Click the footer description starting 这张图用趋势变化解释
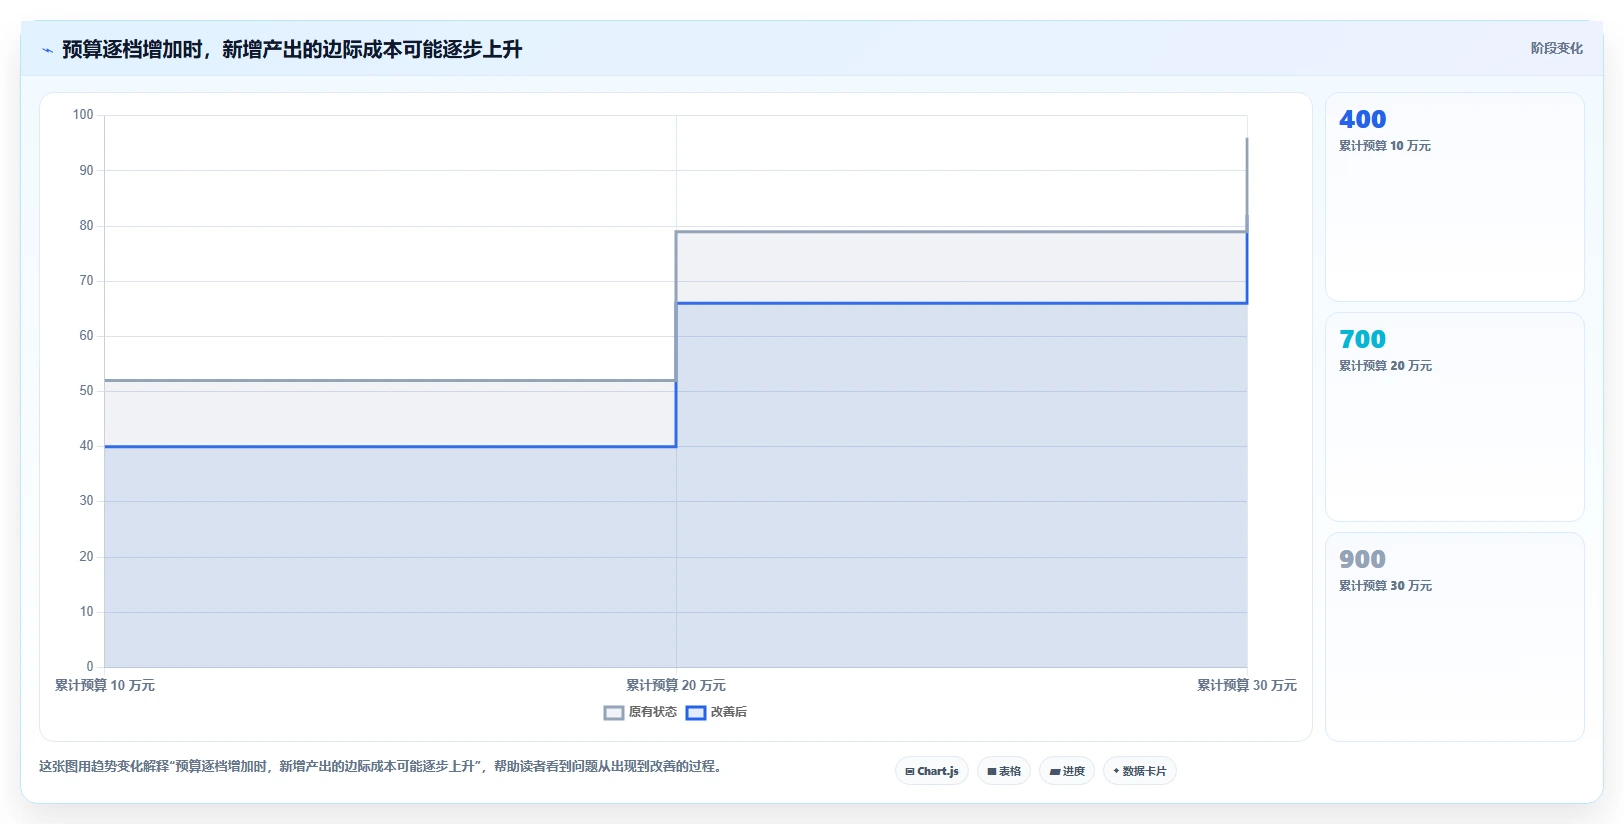The image size is (1624, 824). coord(380,766)
